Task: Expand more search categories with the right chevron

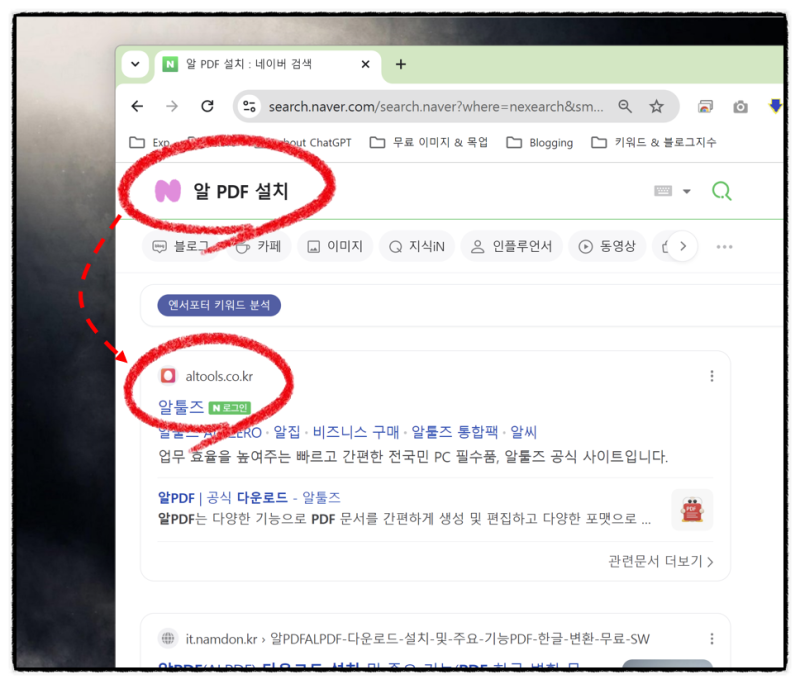Action: (681, 245)
